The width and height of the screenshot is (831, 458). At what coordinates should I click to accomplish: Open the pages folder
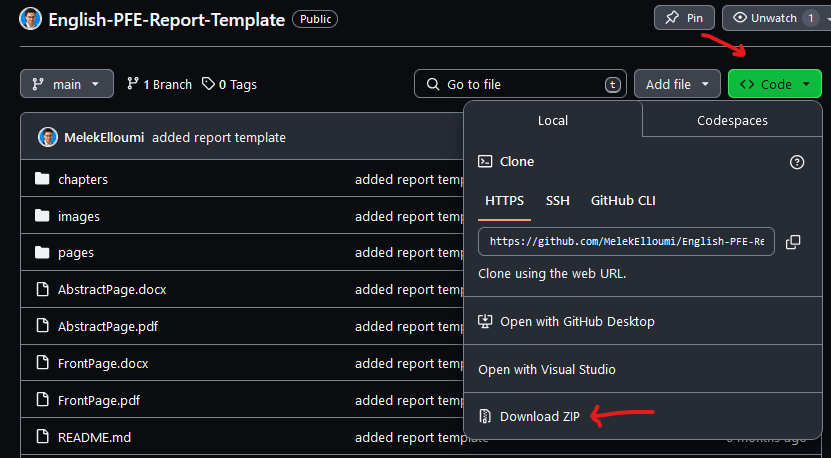[x=76, y=253]
